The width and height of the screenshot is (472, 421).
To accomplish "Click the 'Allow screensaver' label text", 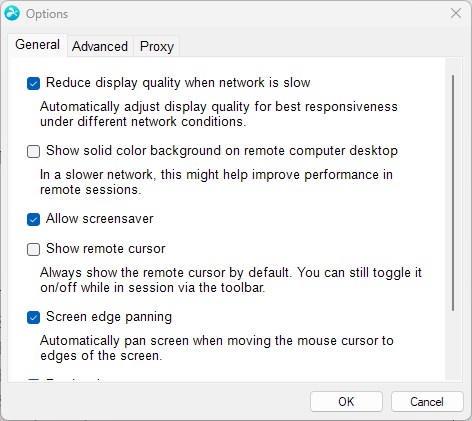I will pos(100,219).
